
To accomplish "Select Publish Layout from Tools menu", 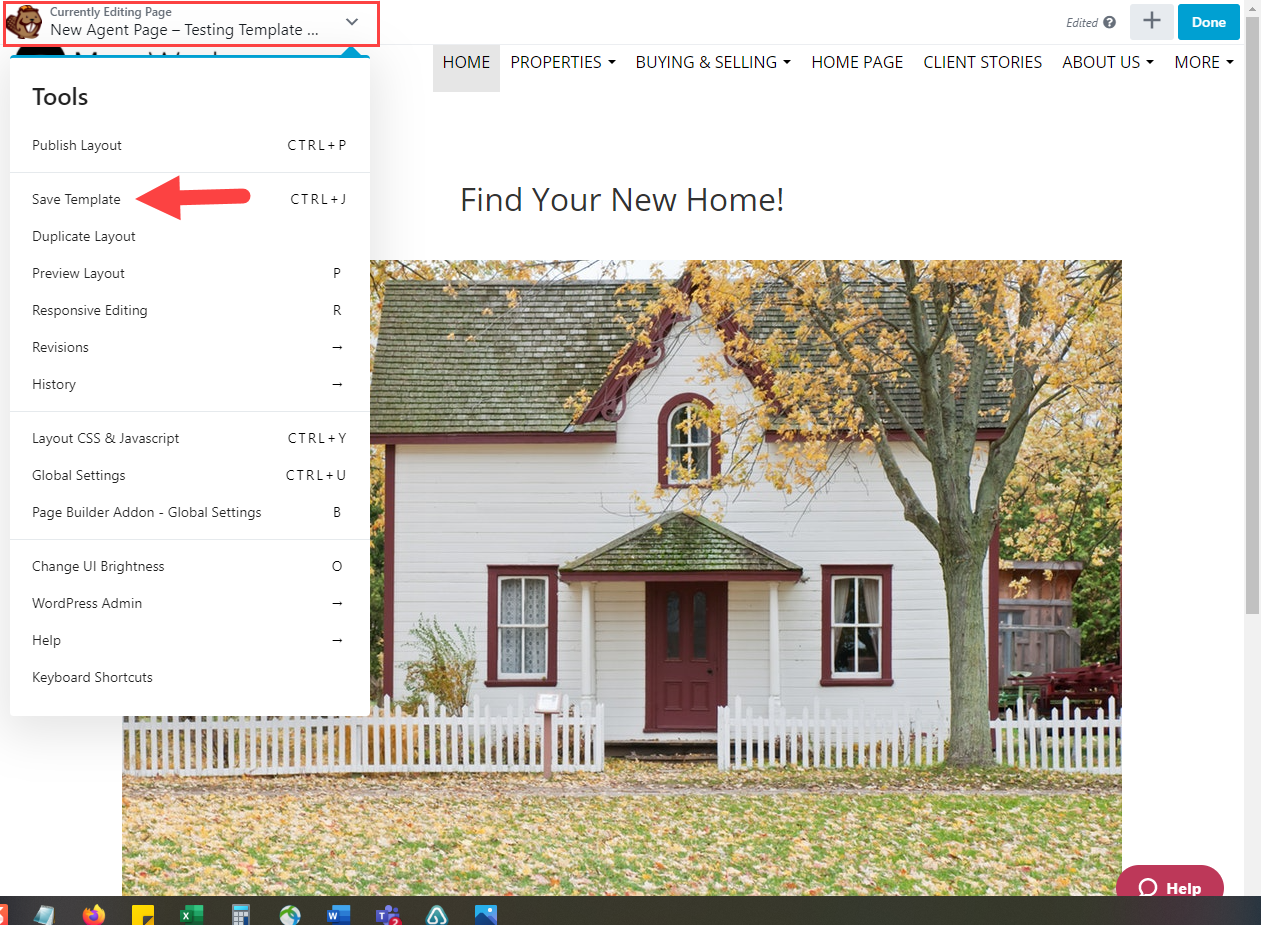I will tap(77, 145).
